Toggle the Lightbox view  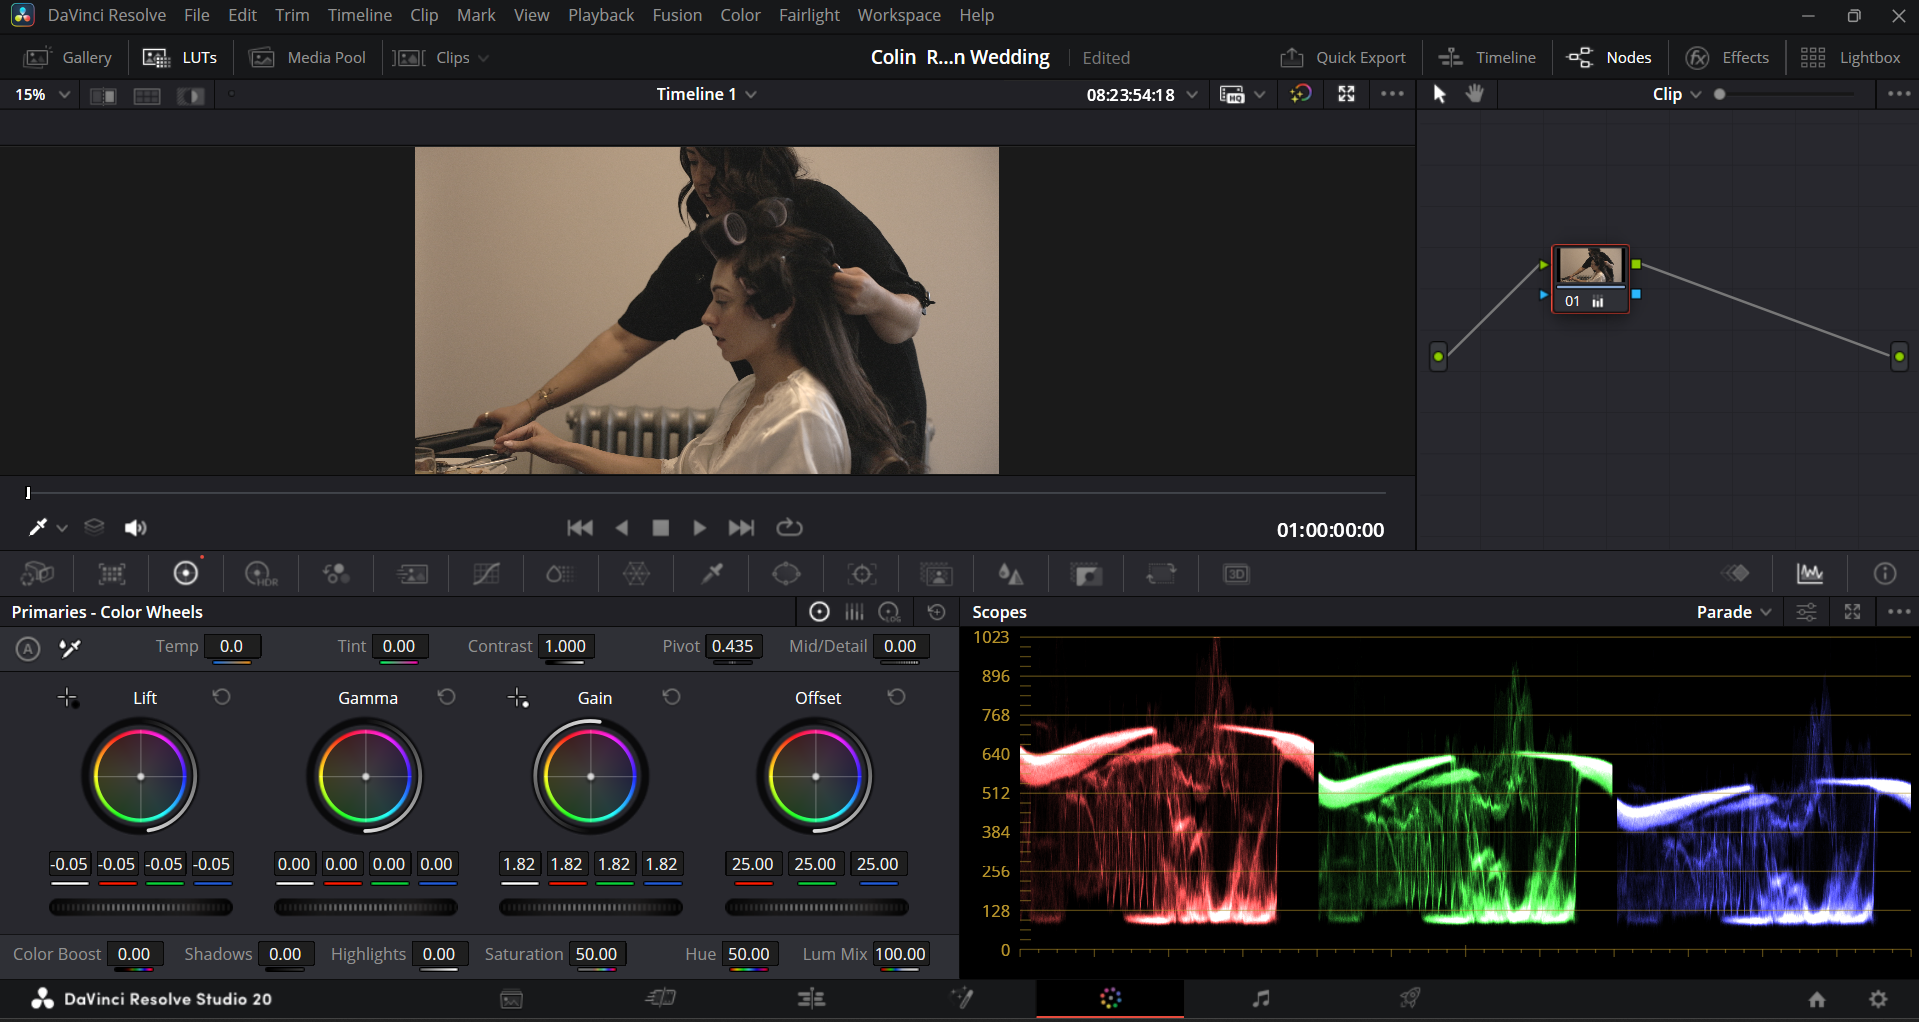(1850, 58)
